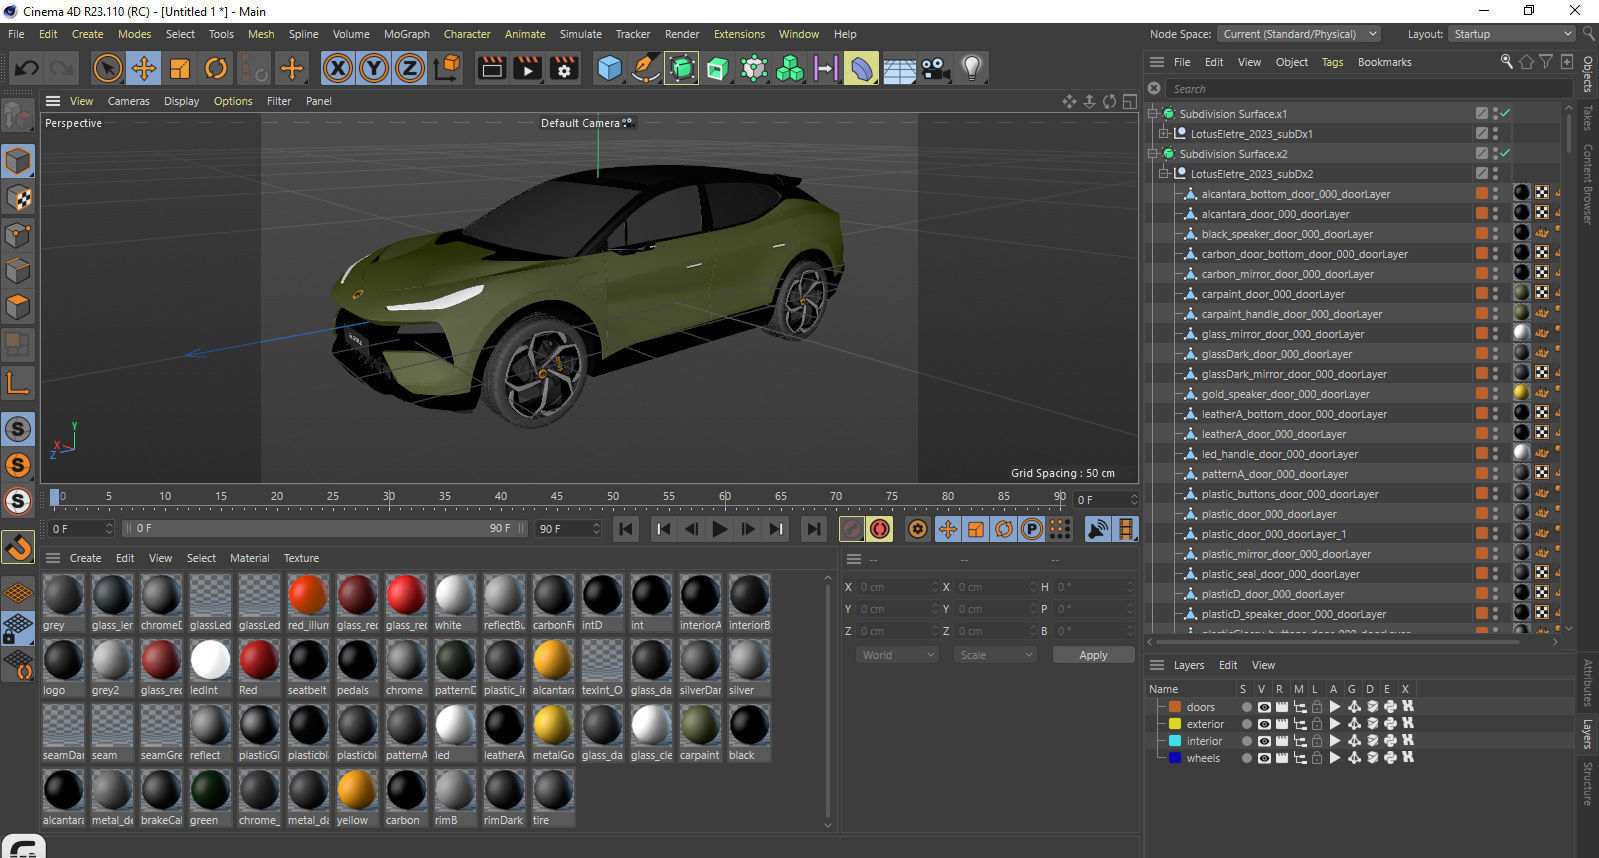Open World coordinate dropdown
1599x858 pixels.
[x=897, y=655]
